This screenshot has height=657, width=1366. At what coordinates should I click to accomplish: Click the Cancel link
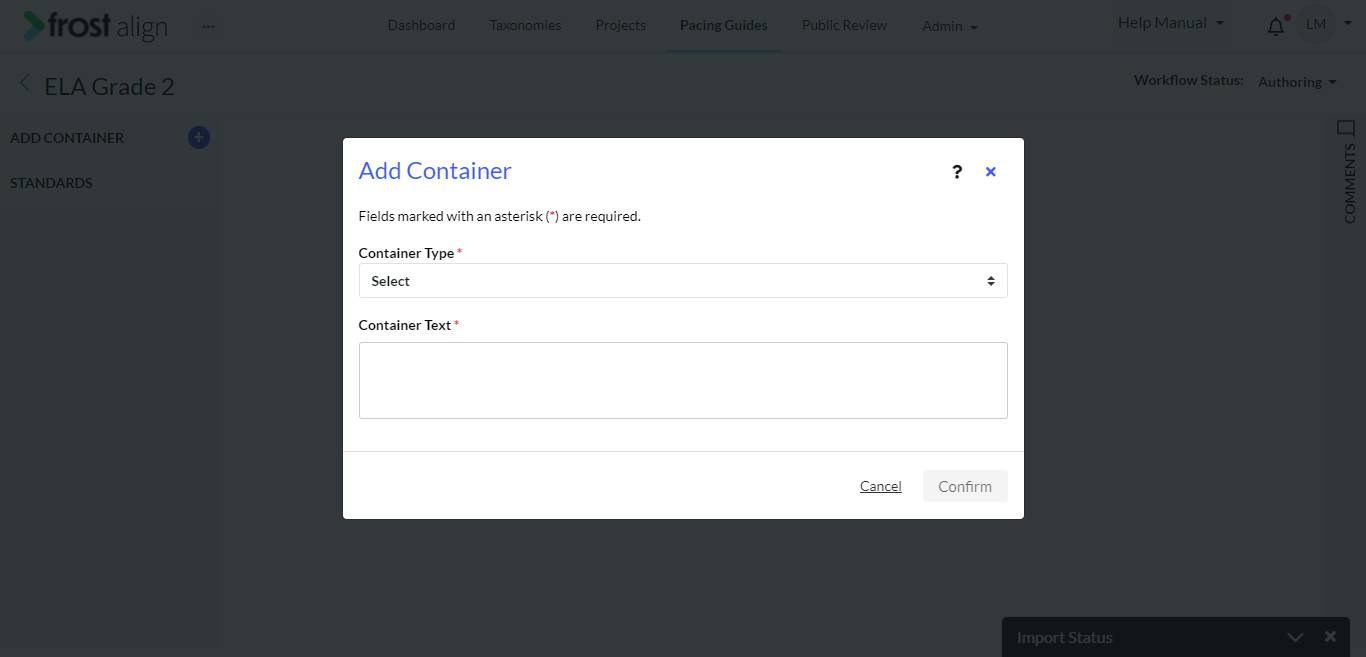[x=881, y=486]
